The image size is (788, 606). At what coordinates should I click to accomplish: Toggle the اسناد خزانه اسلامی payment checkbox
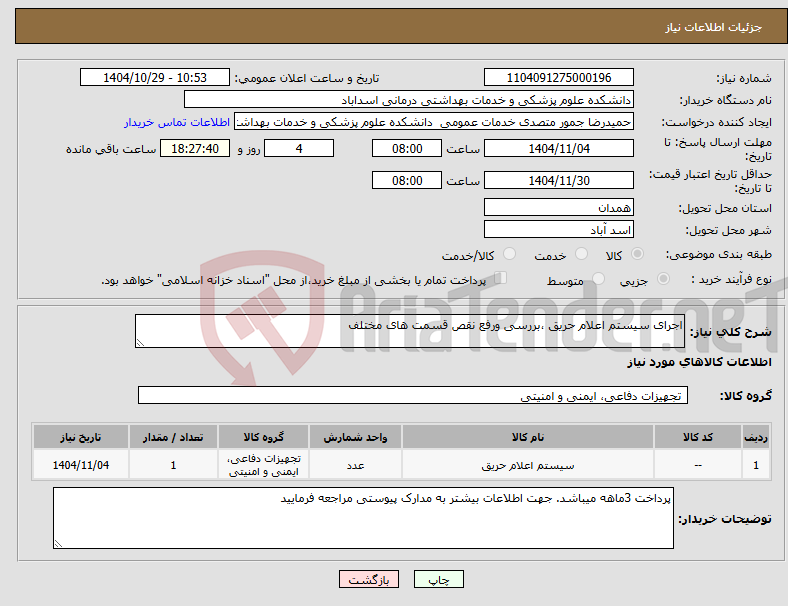501,278
